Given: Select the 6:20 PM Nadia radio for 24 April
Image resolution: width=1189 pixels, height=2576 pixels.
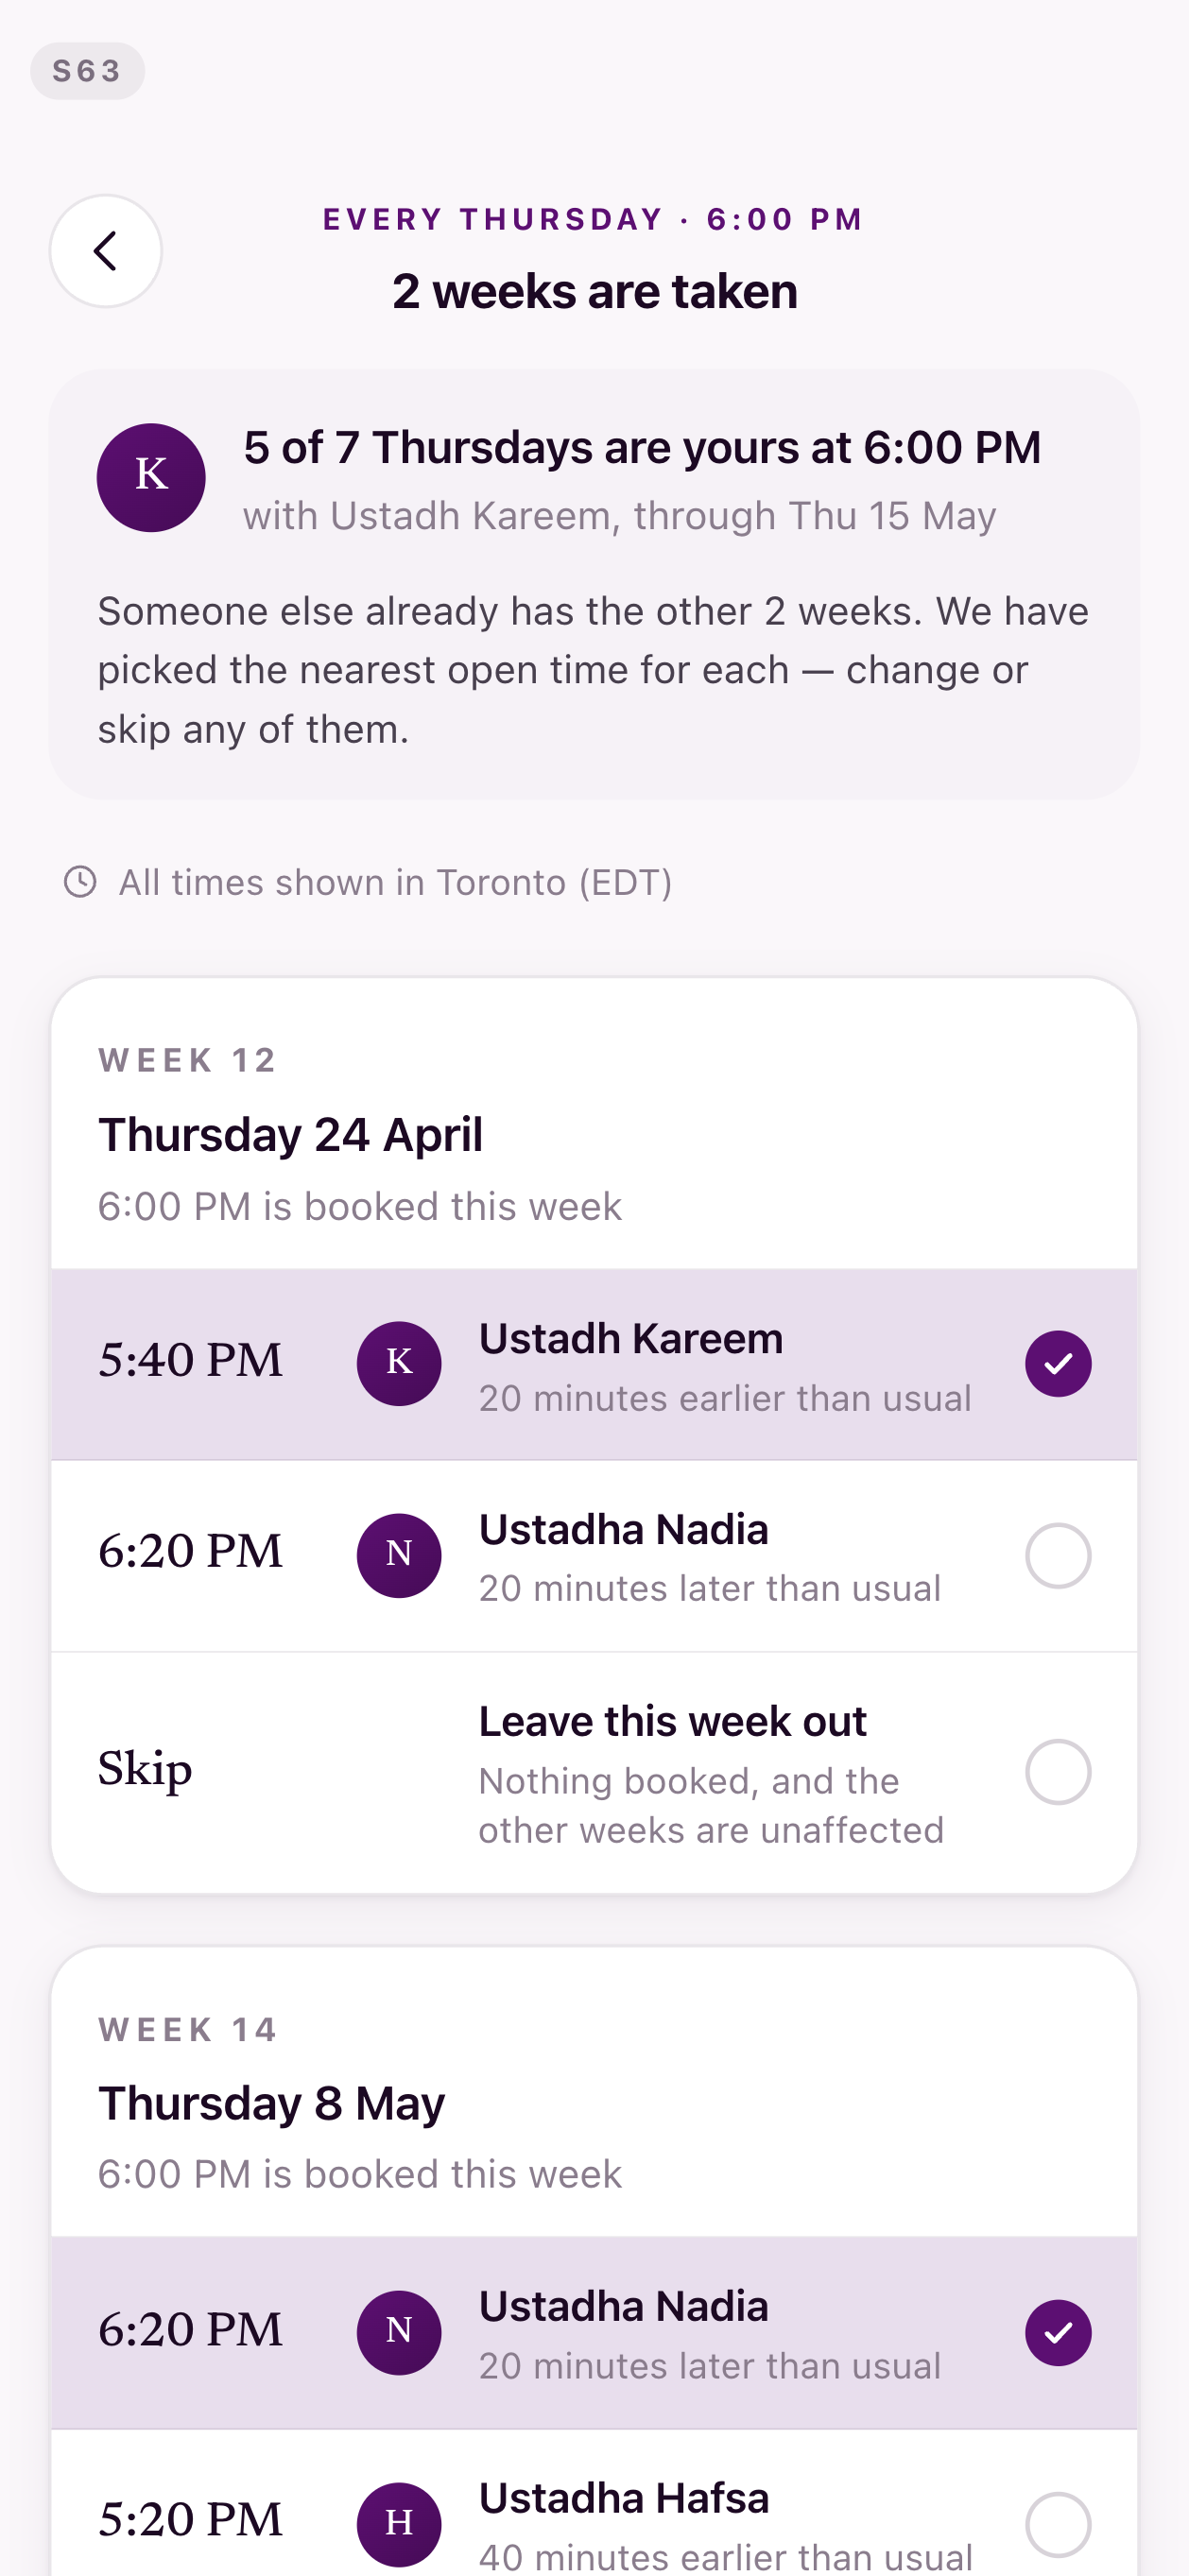Looking at the screenshot, I should pyautogui.click(x=1058, y=1555).
